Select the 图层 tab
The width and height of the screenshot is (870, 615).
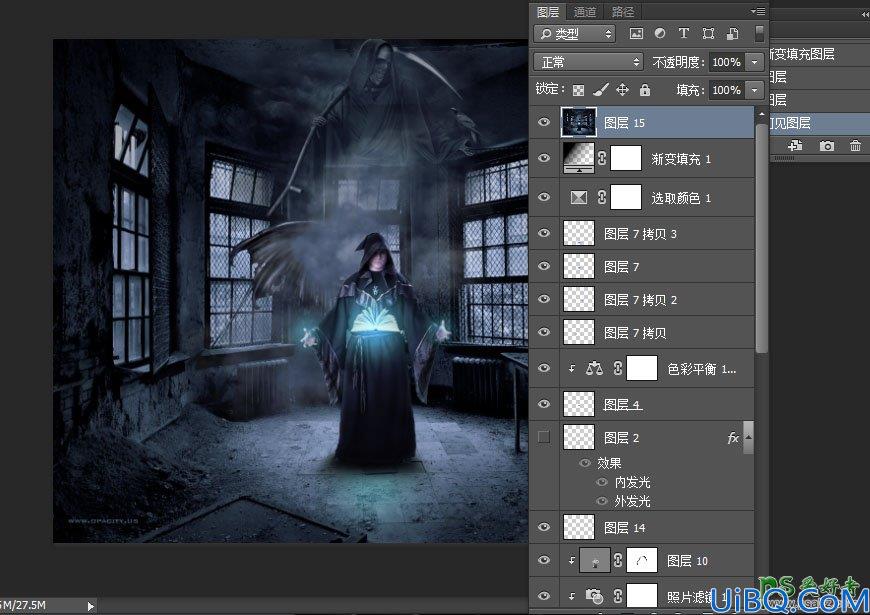click(x=548, y=12)
